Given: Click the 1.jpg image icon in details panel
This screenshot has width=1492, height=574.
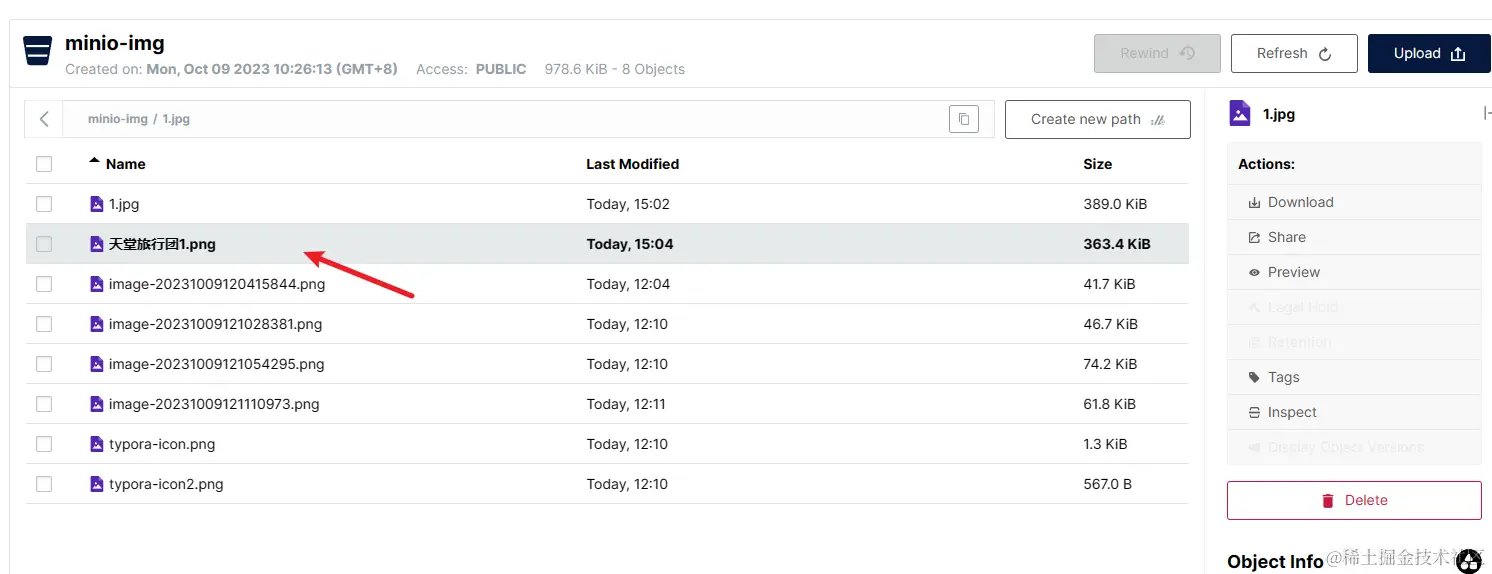Looking at the screenshot, I should pyautogui.click(x=1240, y=113).
